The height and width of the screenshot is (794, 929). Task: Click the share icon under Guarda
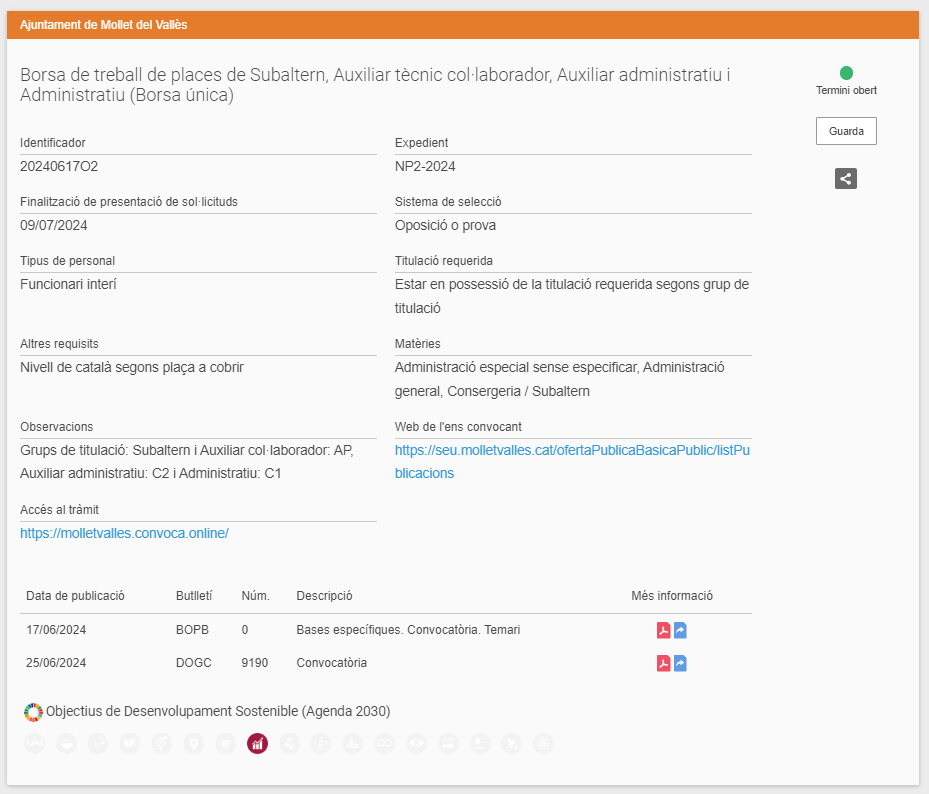[845, 178]
